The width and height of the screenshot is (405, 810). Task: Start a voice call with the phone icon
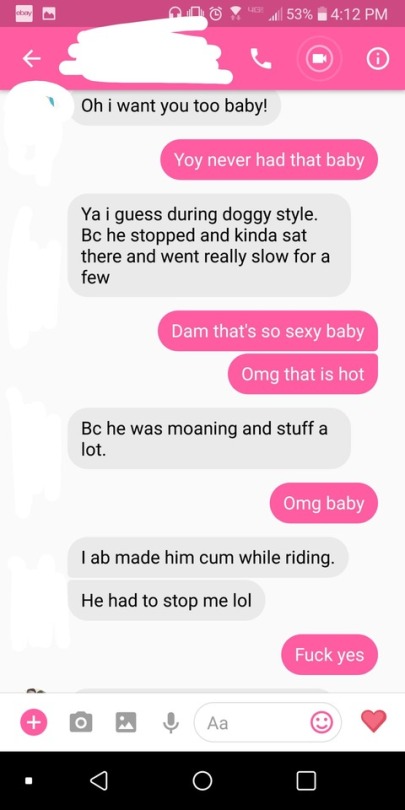coord(262,59)
